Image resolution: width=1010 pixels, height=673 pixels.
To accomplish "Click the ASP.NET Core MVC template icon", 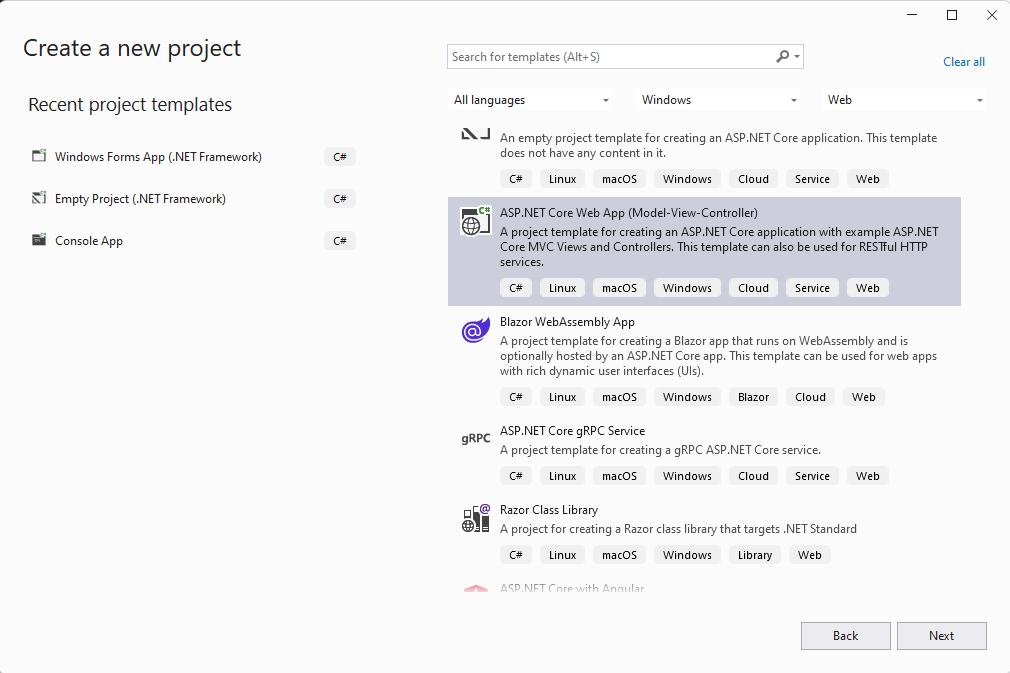I will tap(475, 221).
